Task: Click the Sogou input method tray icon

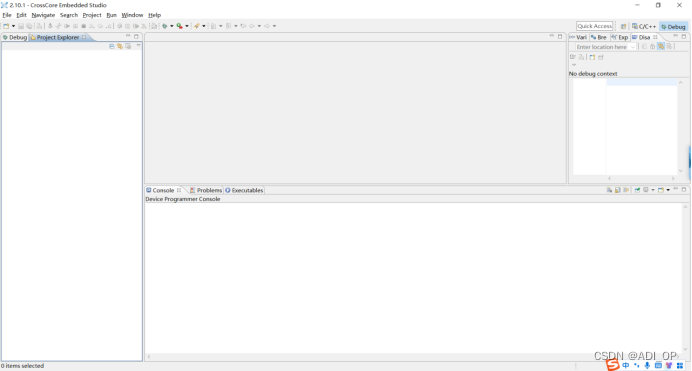Action: [x=613, y=365]
